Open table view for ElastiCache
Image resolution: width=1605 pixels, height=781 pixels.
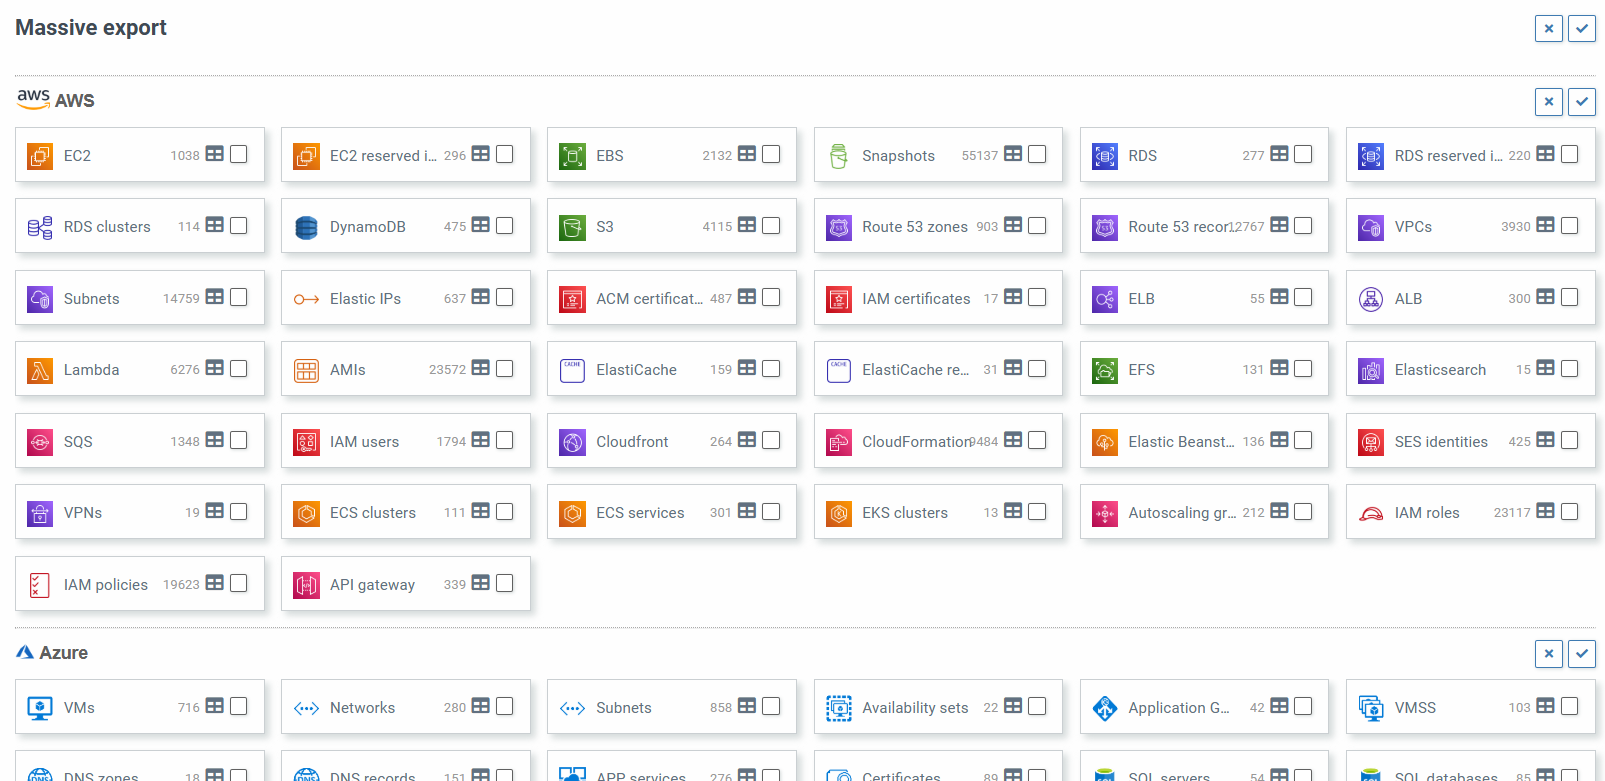click(747, 368)
